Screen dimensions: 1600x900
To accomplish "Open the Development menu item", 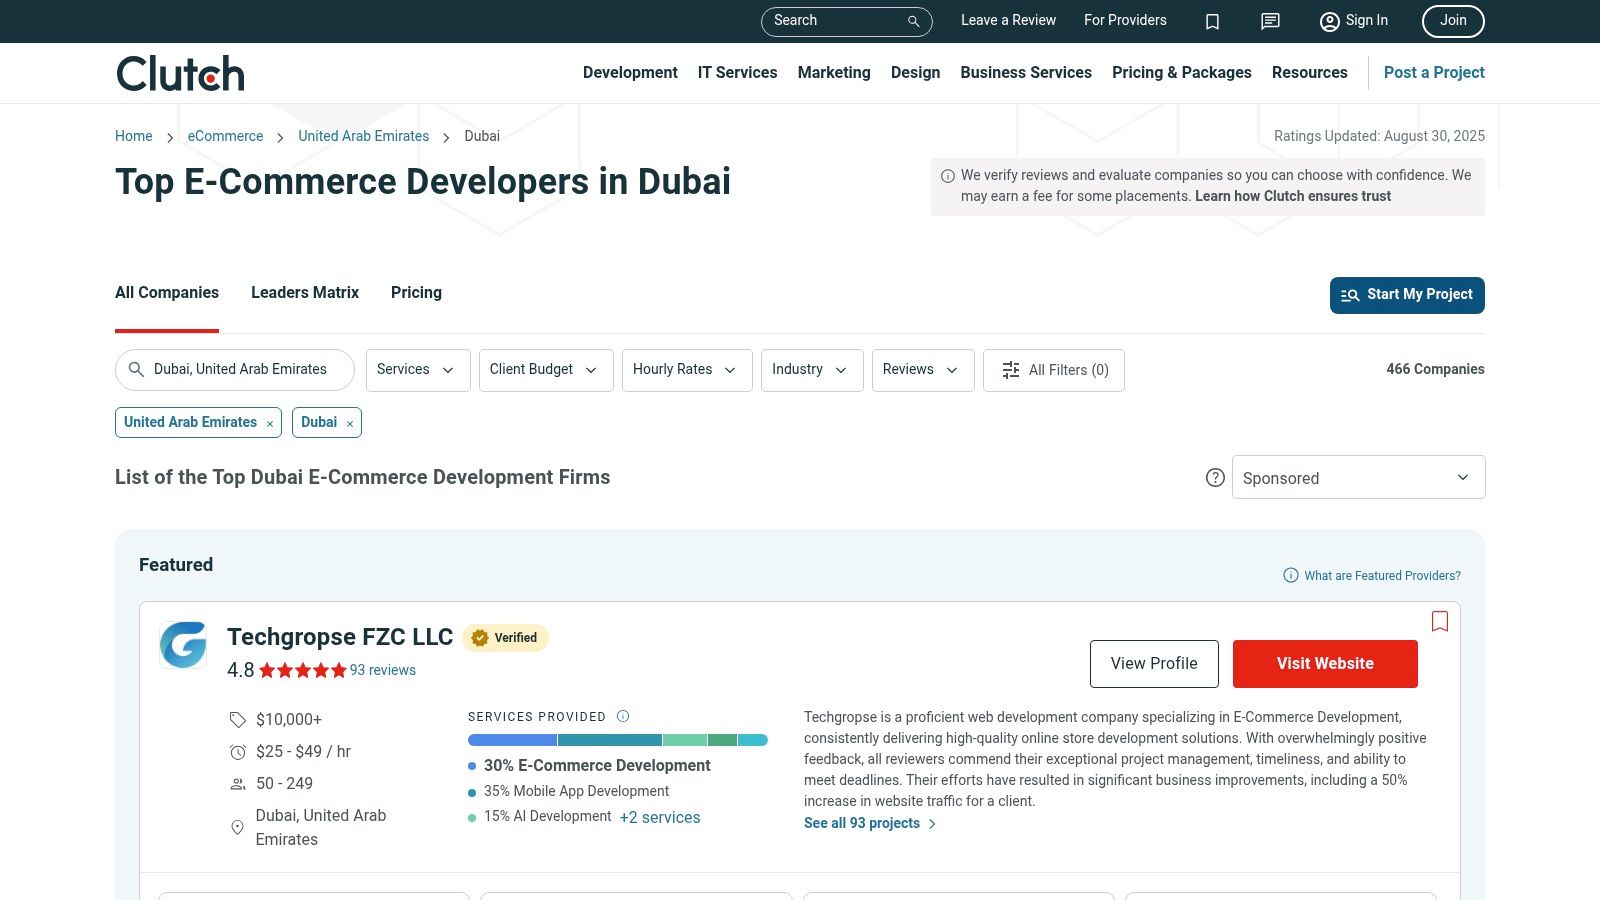I will click(630, 72).
